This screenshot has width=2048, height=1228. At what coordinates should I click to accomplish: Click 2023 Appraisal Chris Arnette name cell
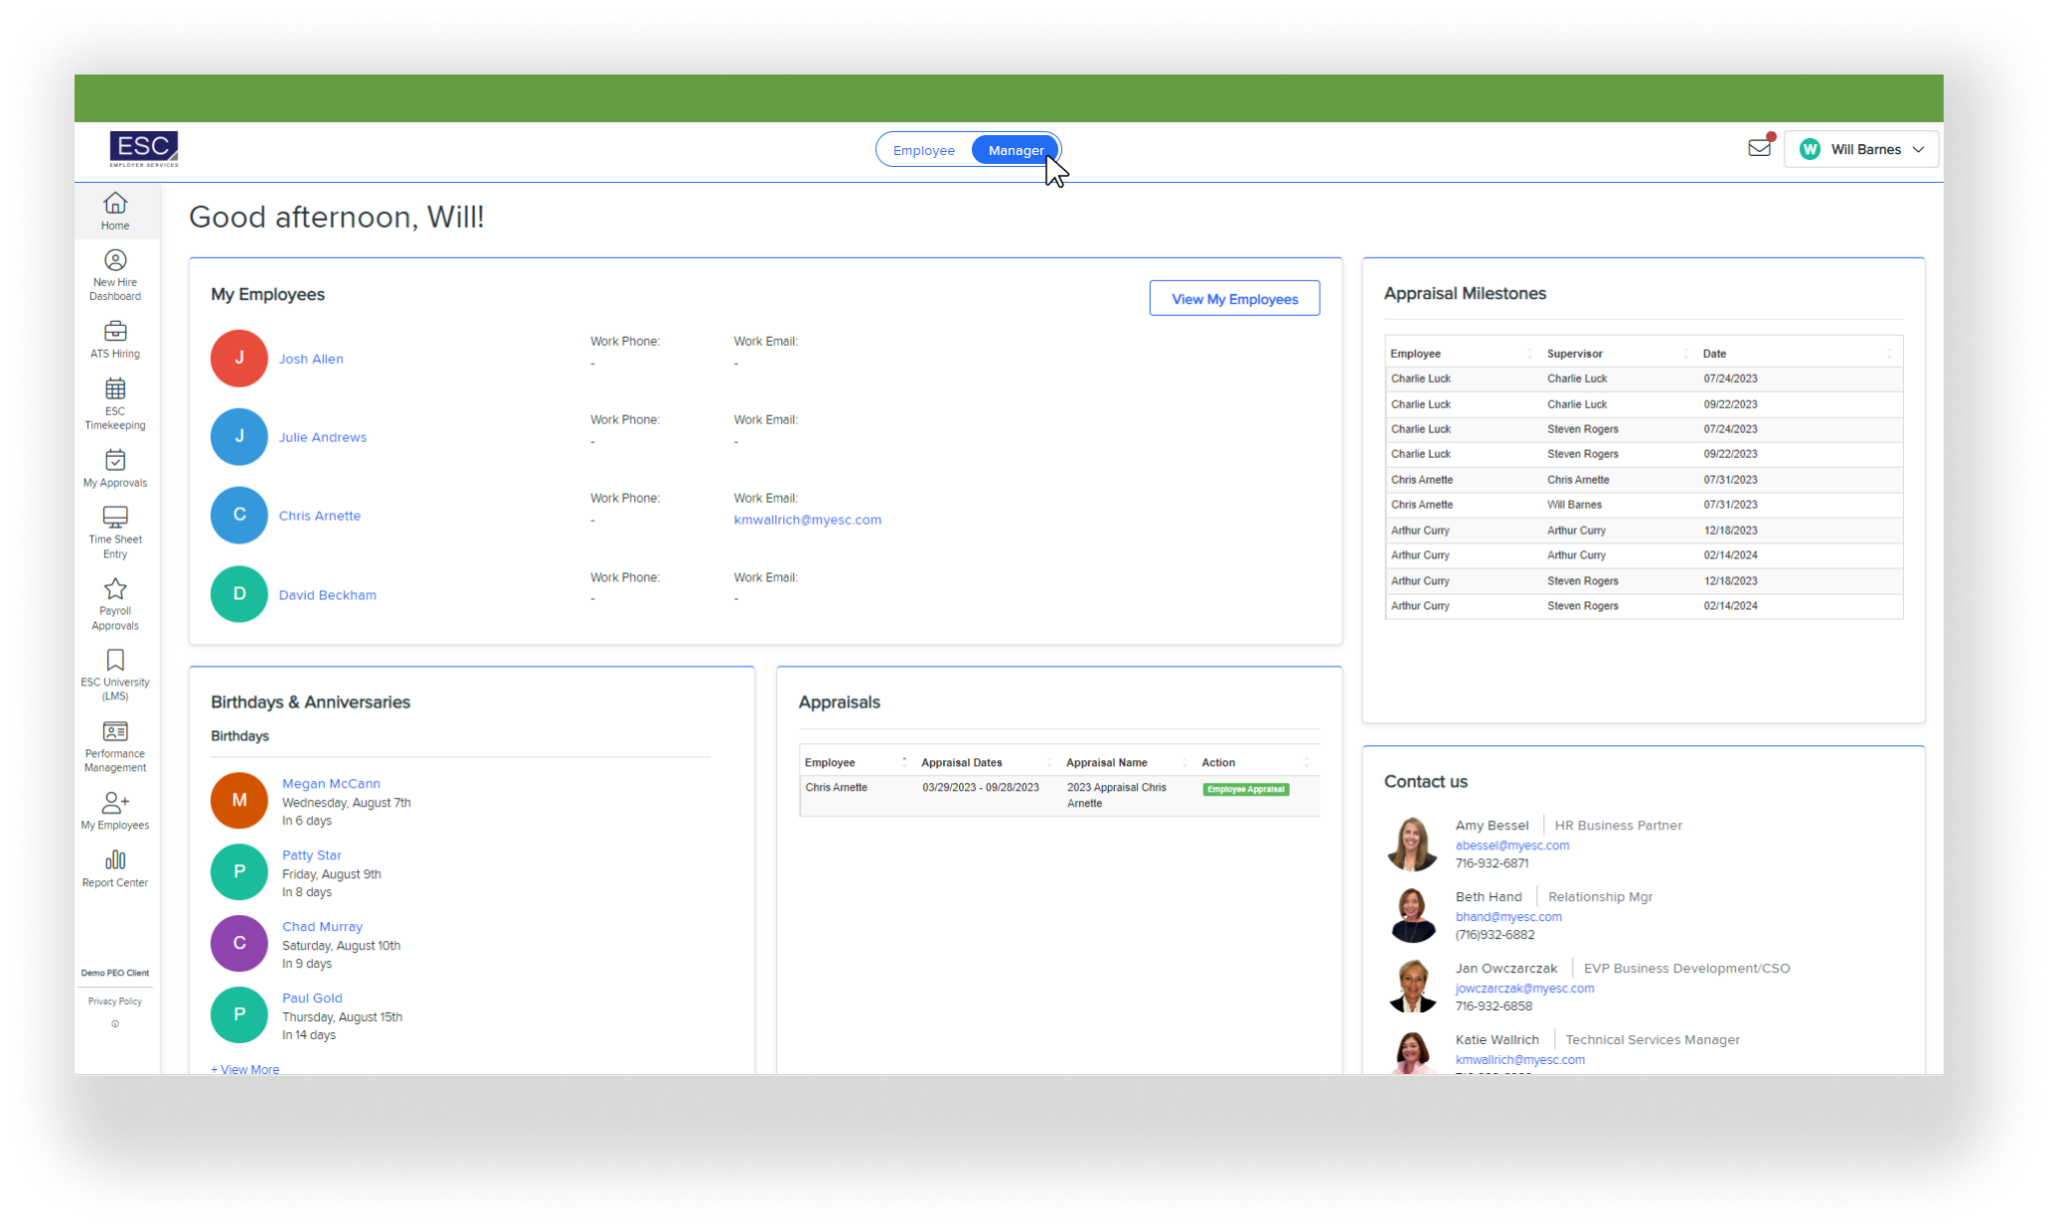click(x=1117, y=795)
